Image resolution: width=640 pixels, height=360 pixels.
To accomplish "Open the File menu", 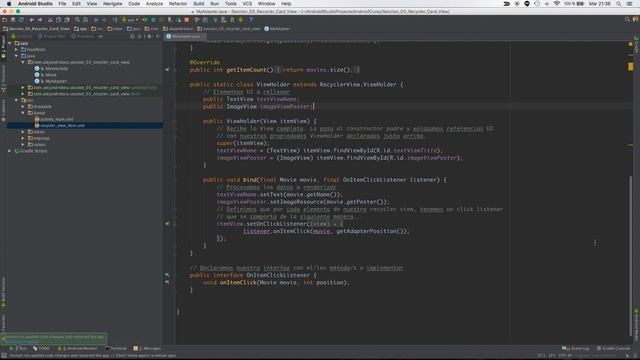I will pos(62,4).
